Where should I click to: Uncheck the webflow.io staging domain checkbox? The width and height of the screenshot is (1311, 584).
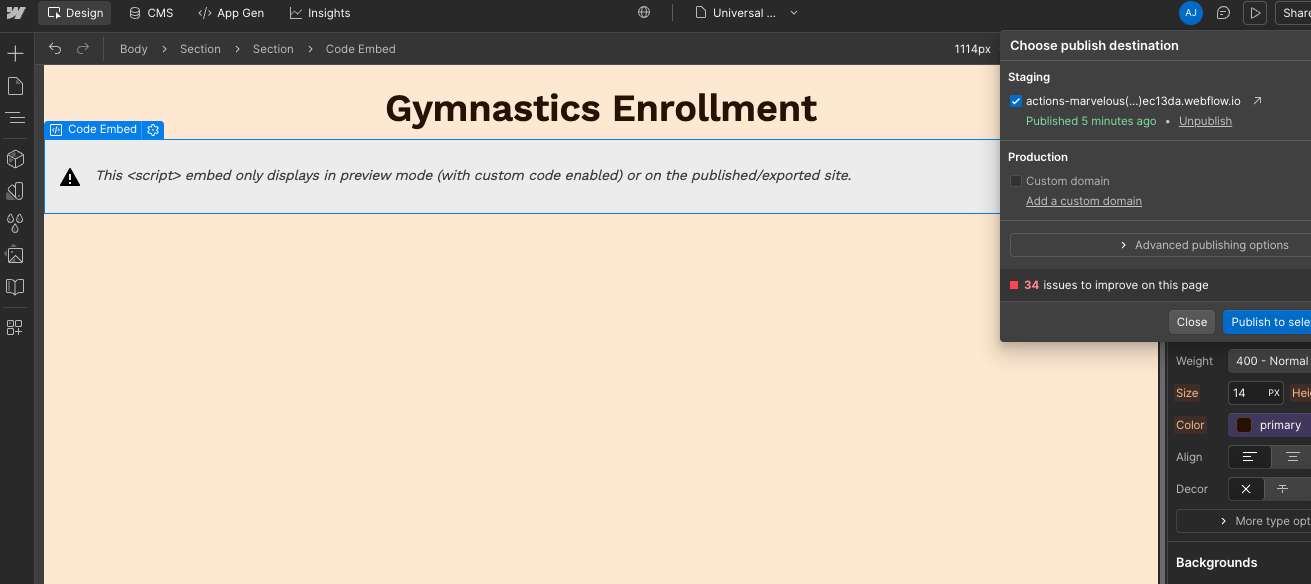point(1016,101)
